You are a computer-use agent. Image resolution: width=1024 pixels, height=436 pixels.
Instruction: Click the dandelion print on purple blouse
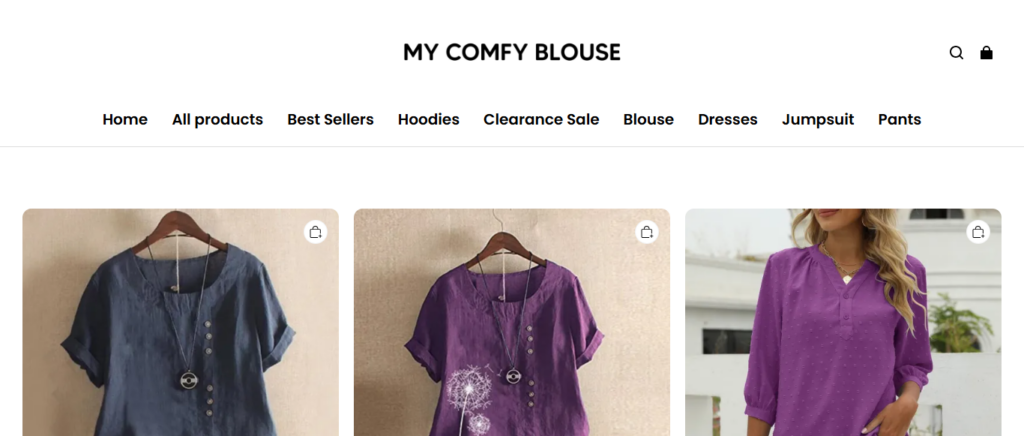[x=472, y=395]
